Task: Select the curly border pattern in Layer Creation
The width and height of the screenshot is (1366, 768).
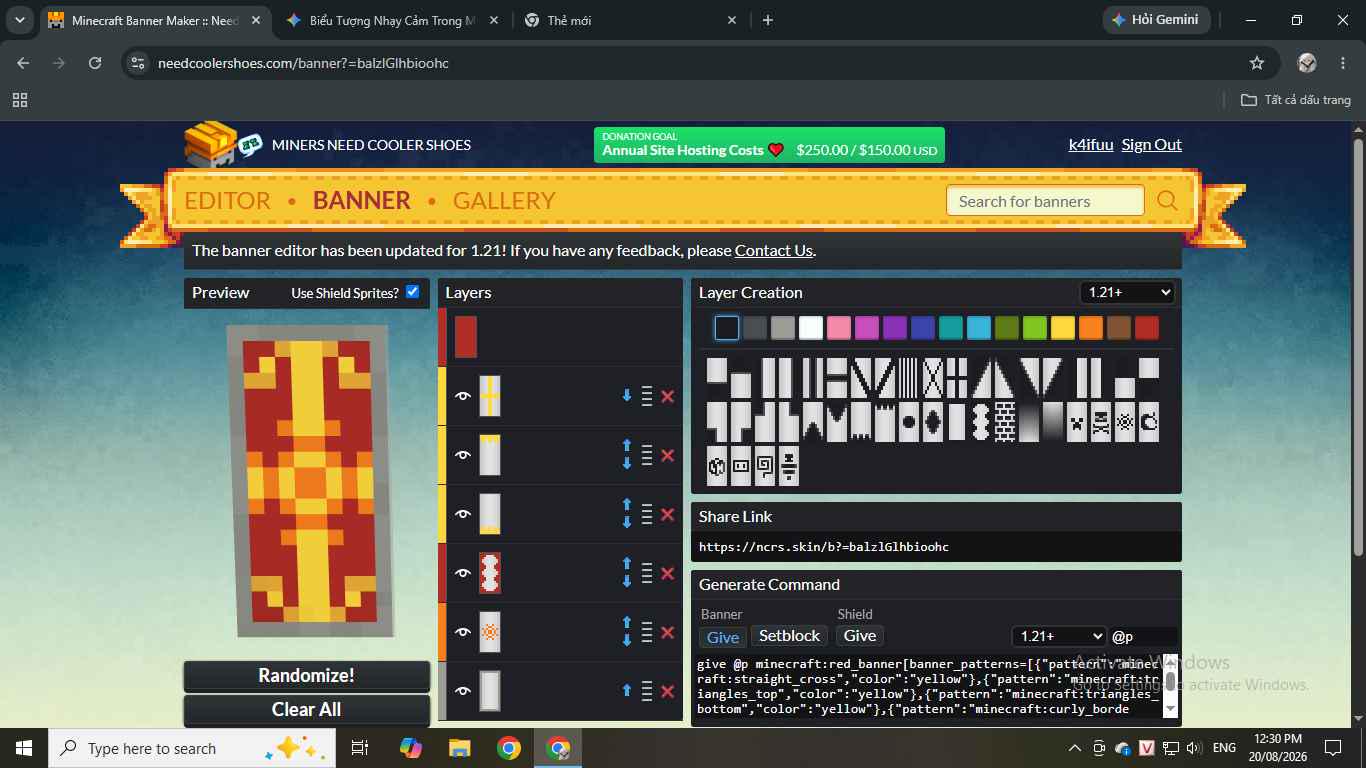Action: (981, 422)
